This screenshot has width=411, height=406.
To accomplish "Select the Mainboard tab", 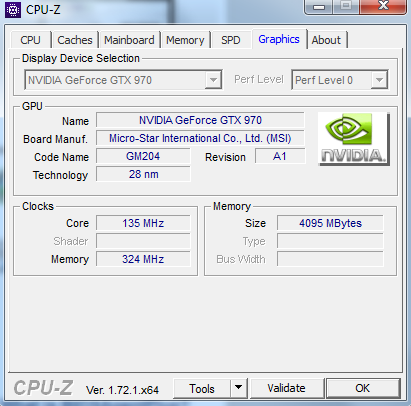I will pyautogui.click(x=129, y=40).
